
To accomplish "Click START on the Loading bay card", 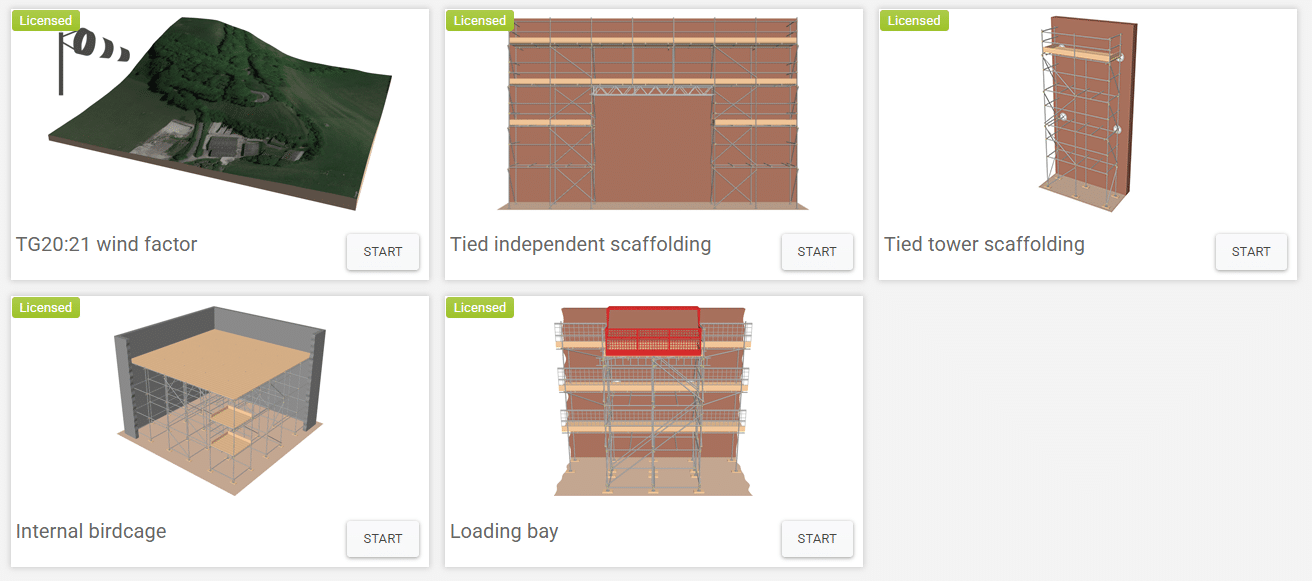I will point(816,539).
